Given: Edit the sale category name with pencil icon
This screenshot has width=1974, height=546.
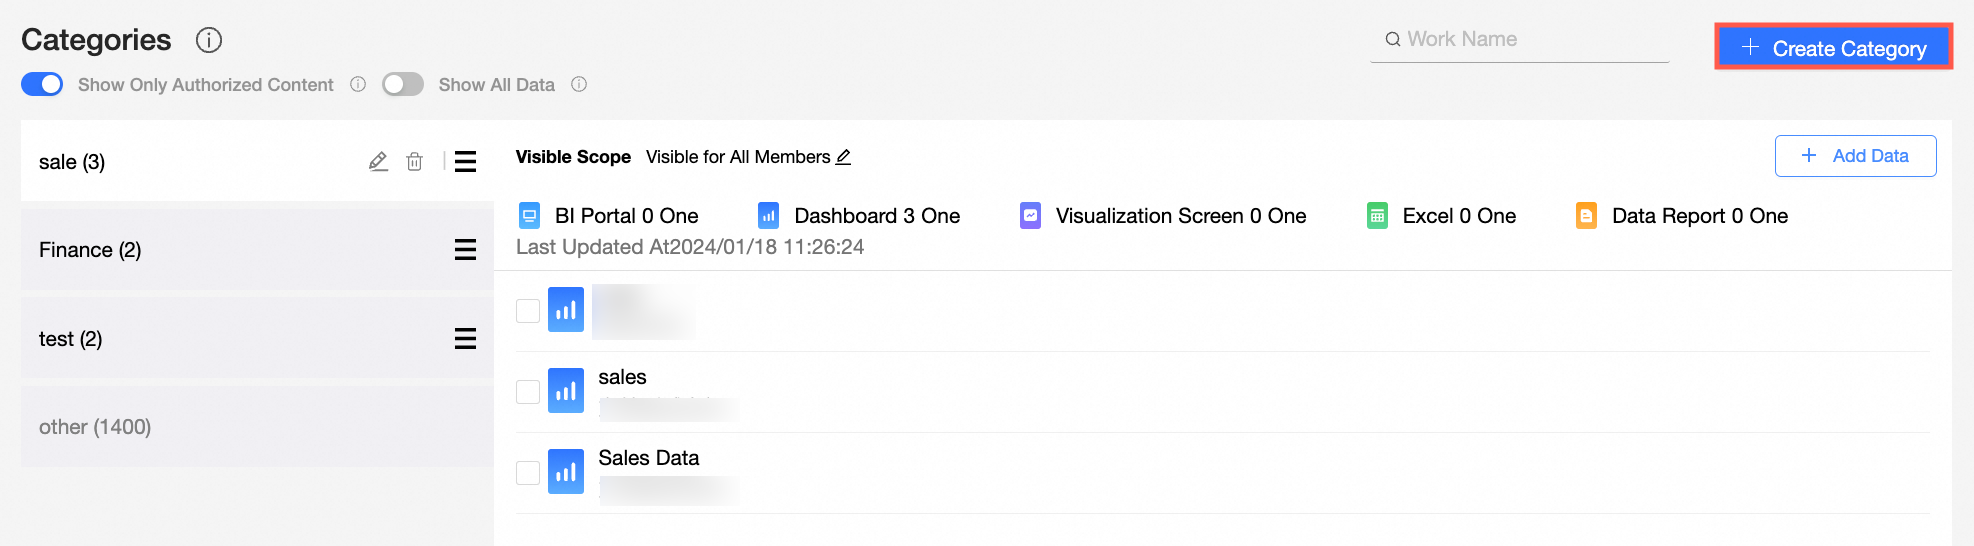Looking at the screenshot, I should pos(378,161).
